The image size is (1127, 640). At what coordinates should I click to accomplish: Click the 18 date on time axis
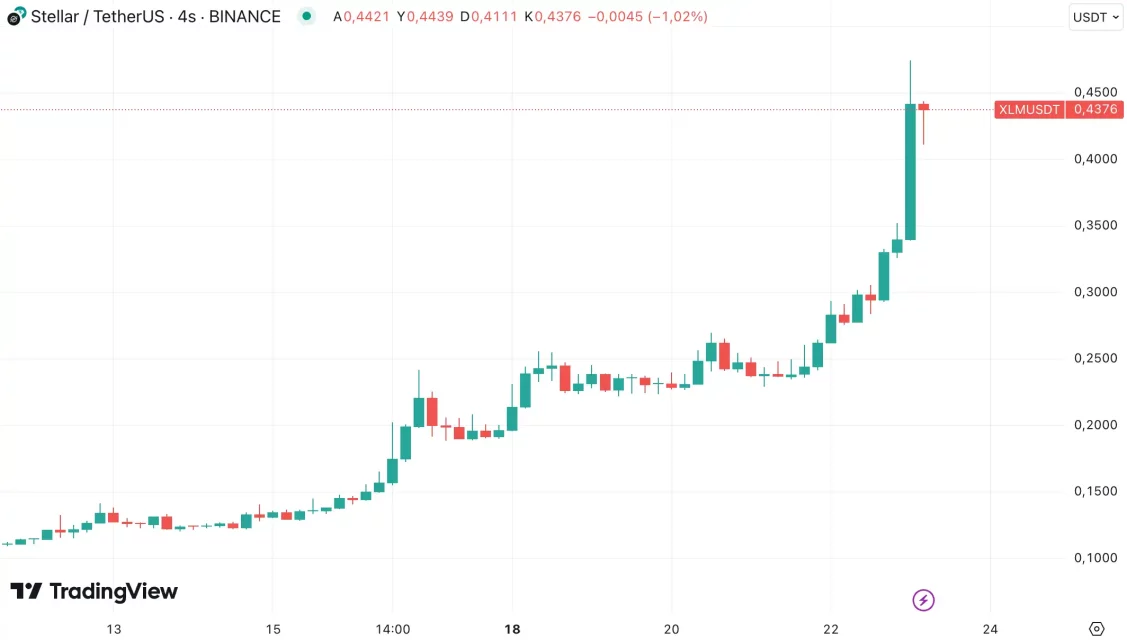click(x=512, y=629)
